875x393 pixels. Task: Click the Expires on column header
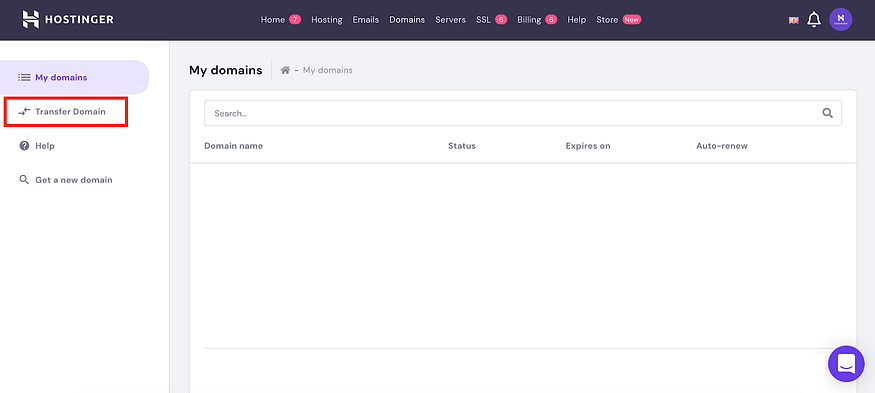[x=588, y=146]
